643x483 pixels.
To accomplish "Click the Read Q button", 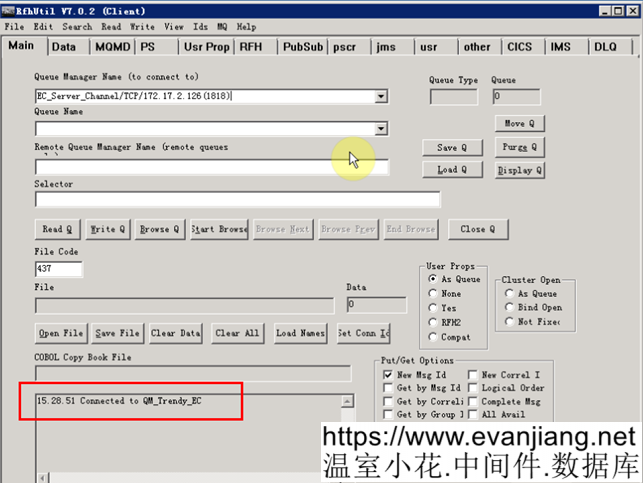I will pyautogui.click(x=56, y=229).
